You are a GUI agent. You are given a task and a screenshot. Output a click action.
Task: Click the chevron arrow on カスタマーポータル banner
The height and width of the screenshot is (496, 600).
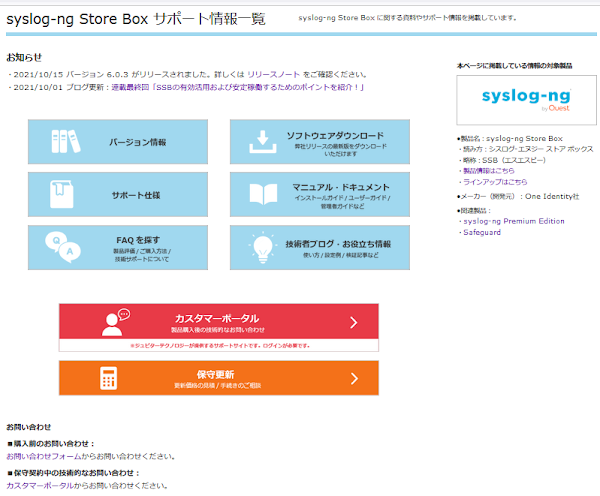point(354,322)
